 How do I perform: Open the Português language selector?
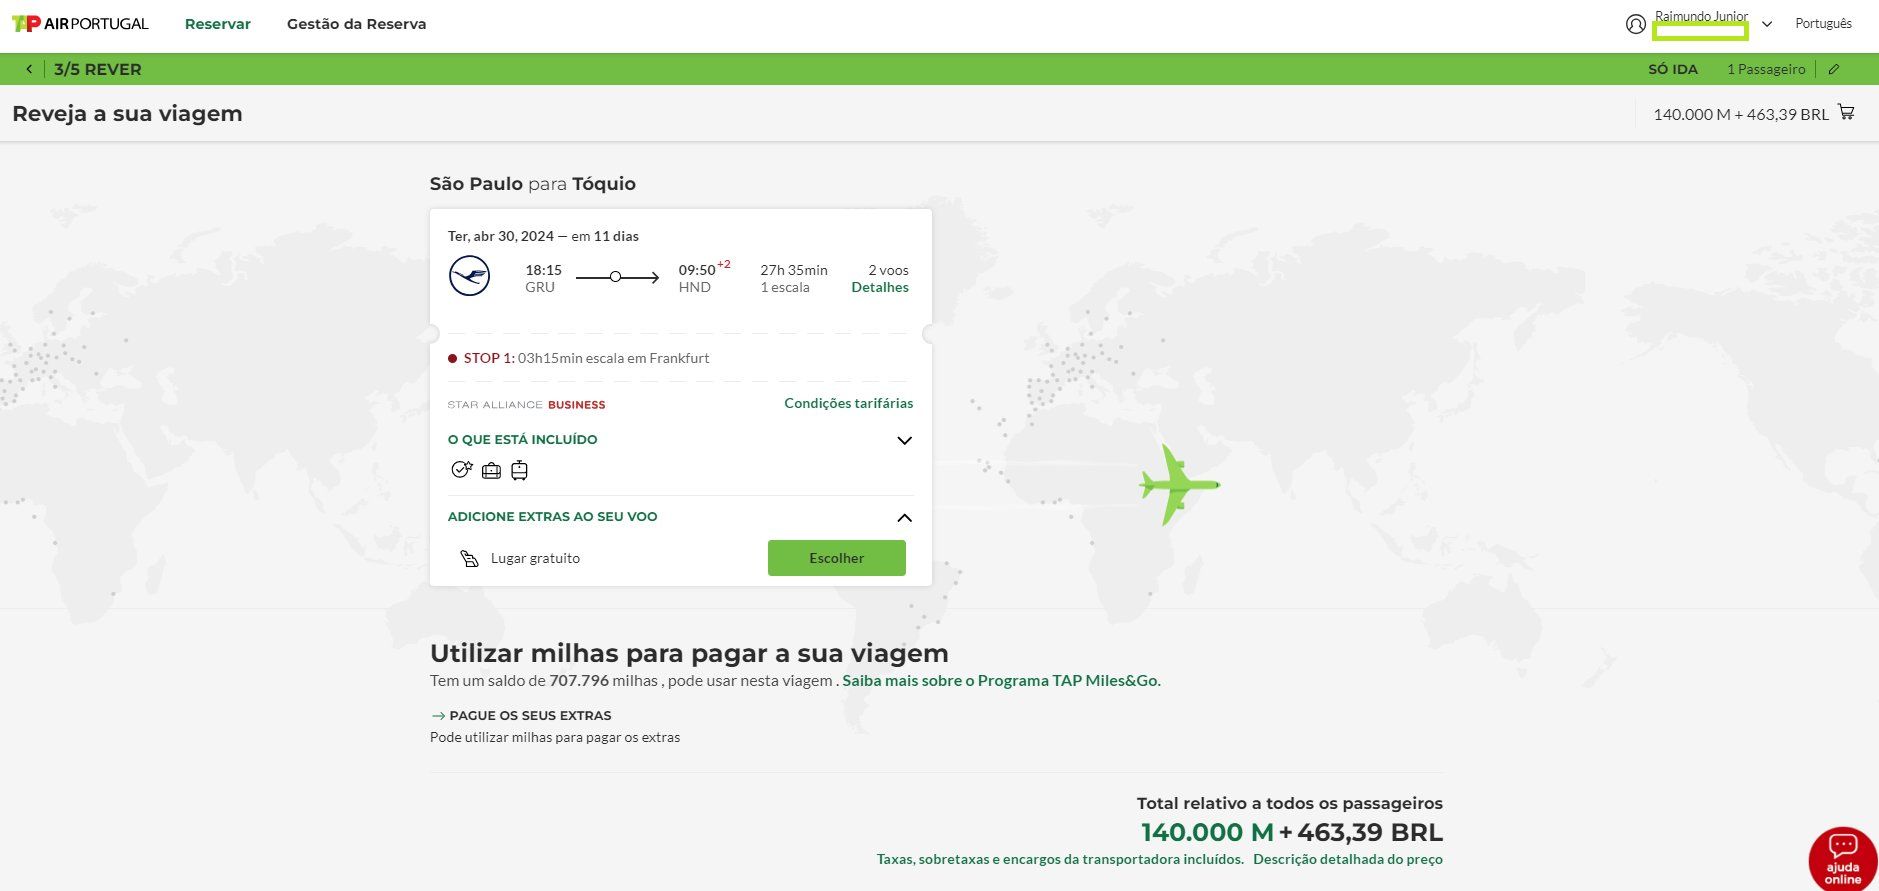[x=1823, y=24]
